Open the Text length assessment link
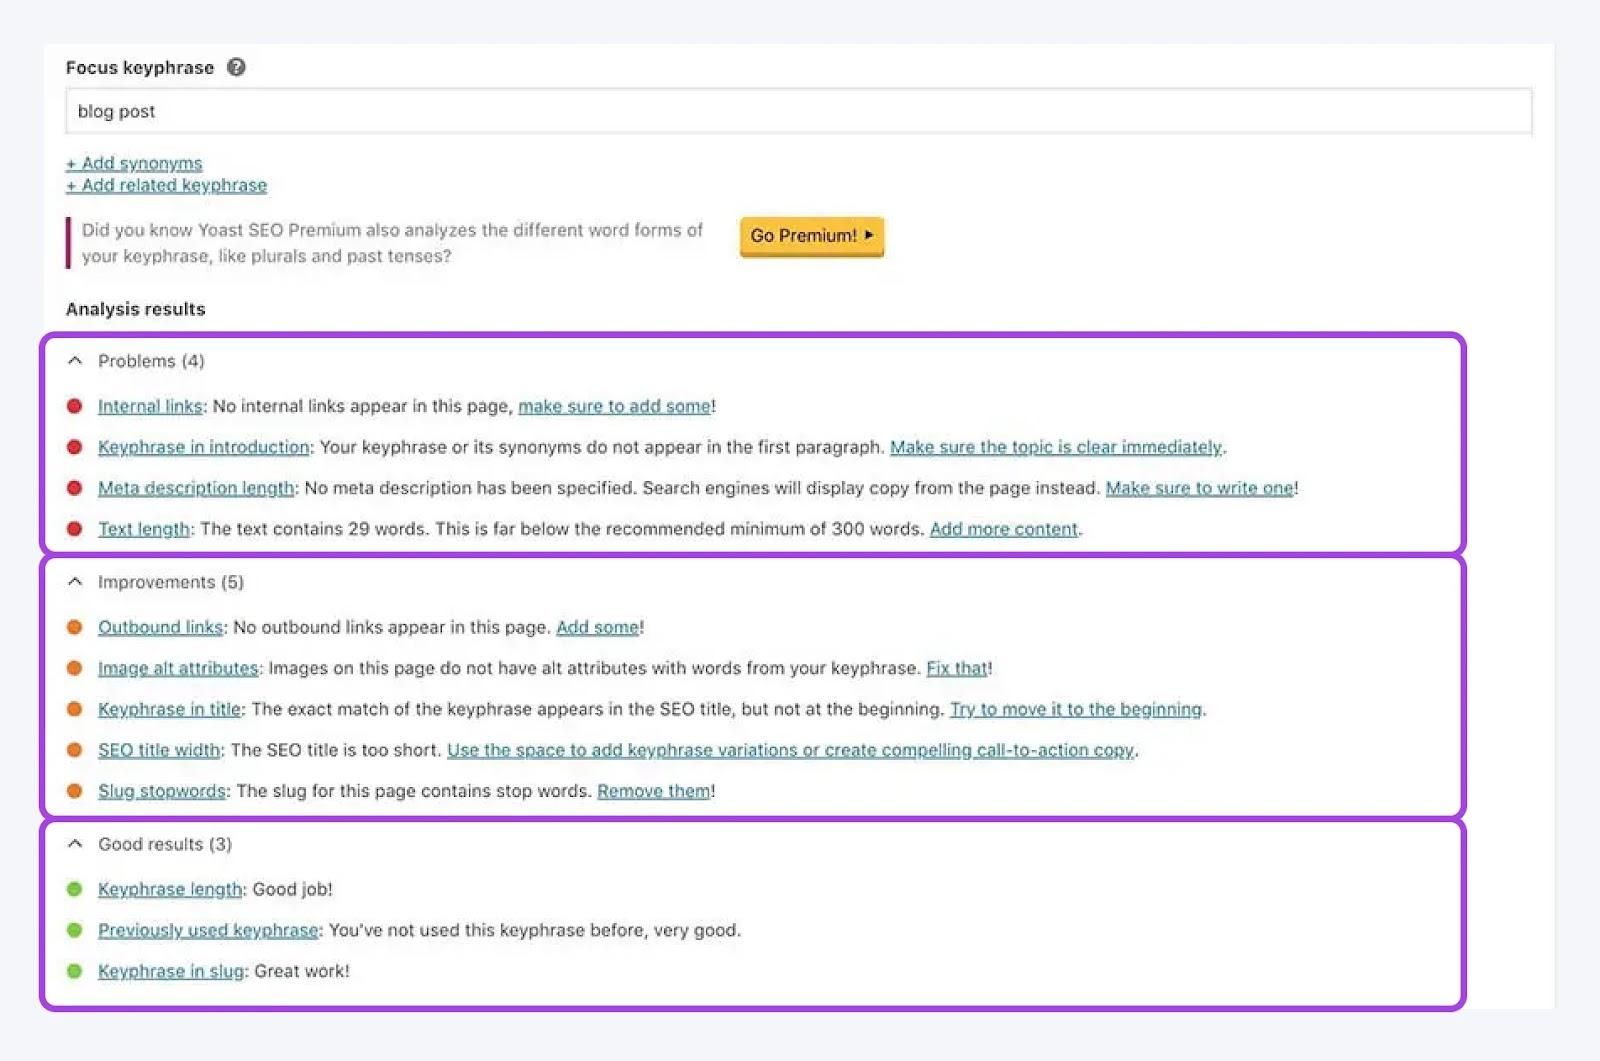The height and width of the screenshot is (1061, 1600). tap(144, 529)
